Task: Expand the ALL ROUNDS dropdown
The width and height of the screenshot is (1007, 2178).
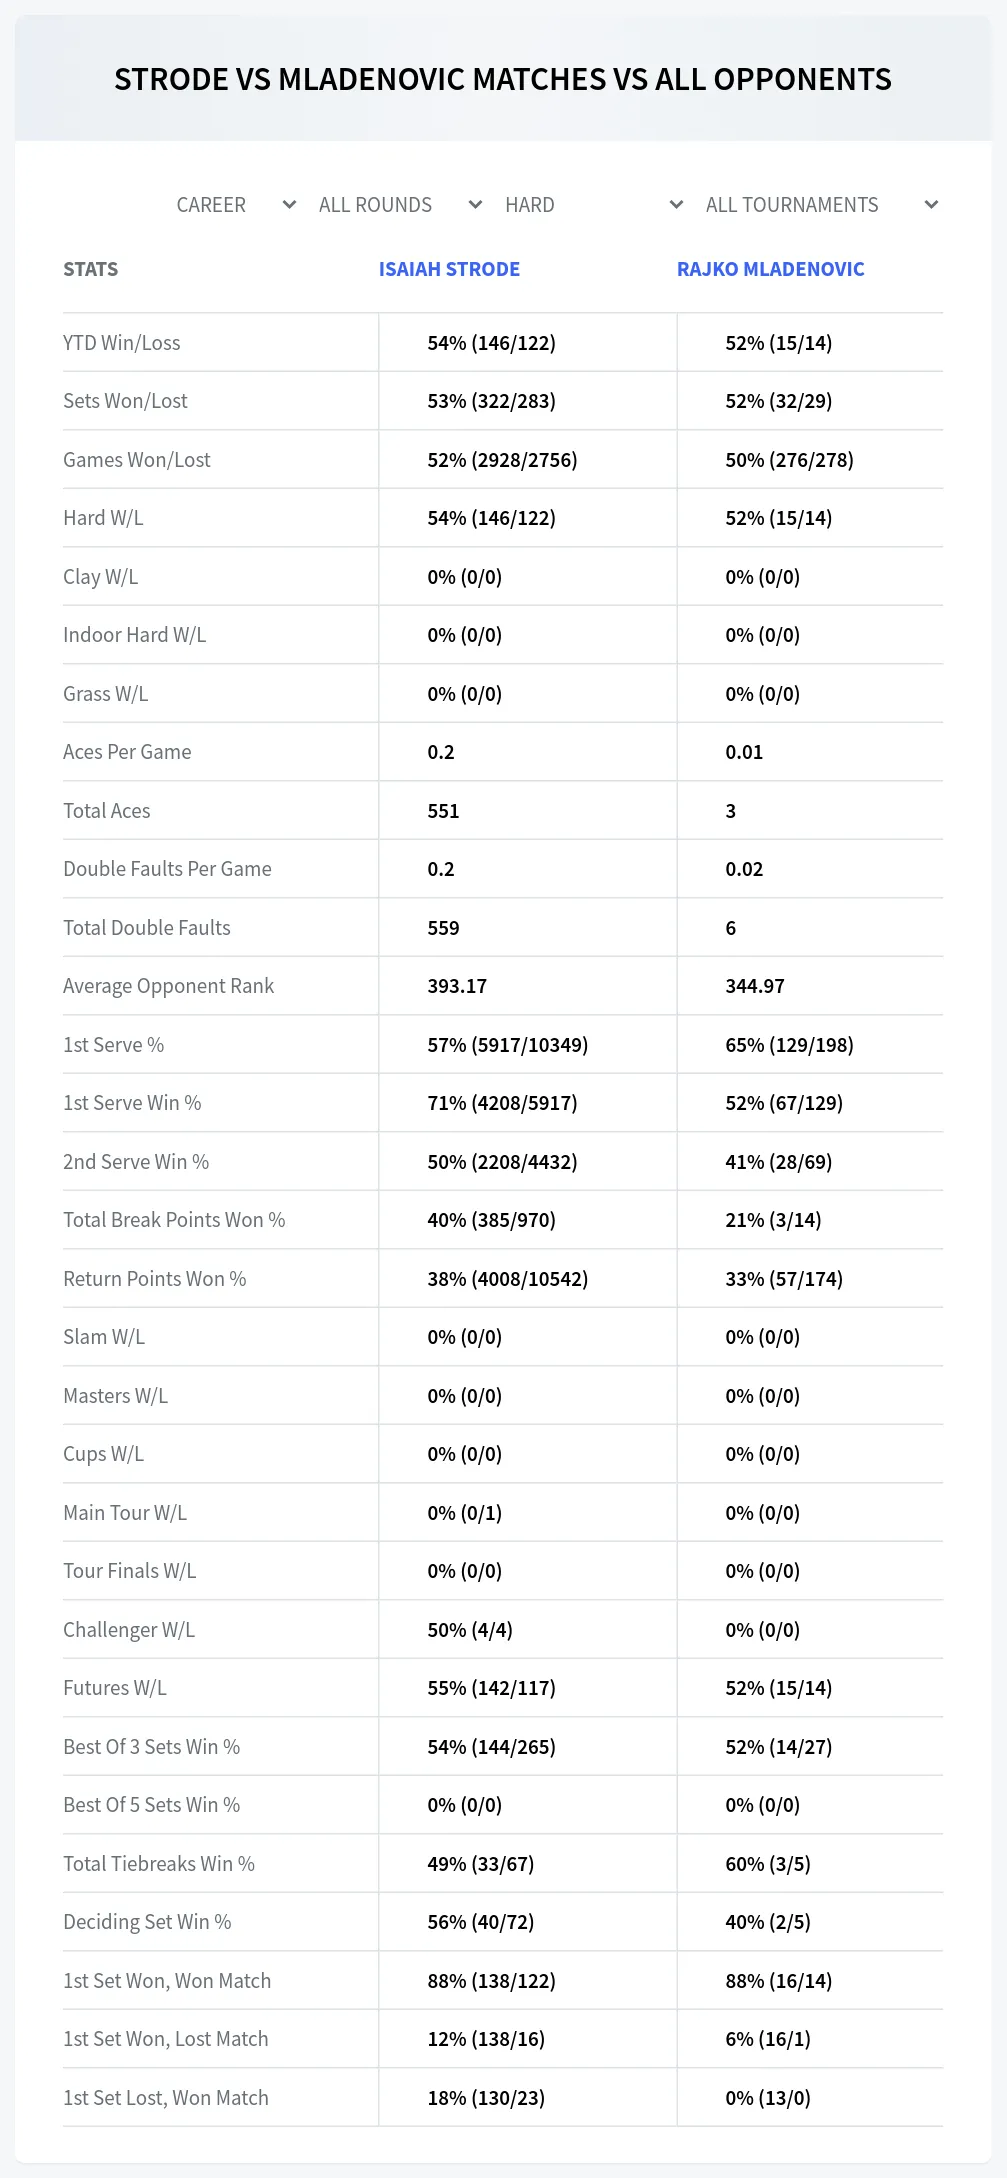Action: [x=400, y=205]
